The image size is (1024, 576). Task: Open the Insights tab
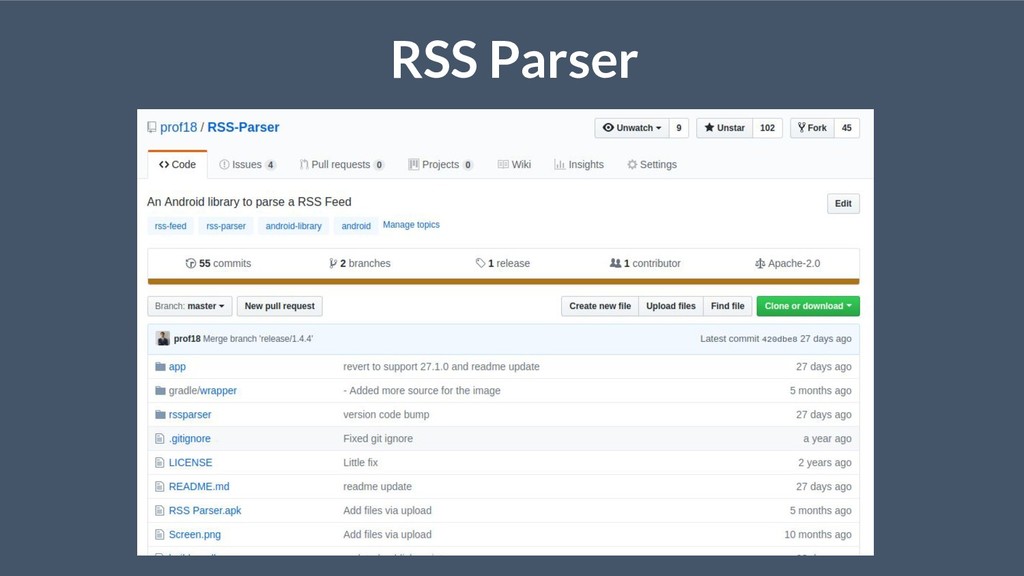579,165
